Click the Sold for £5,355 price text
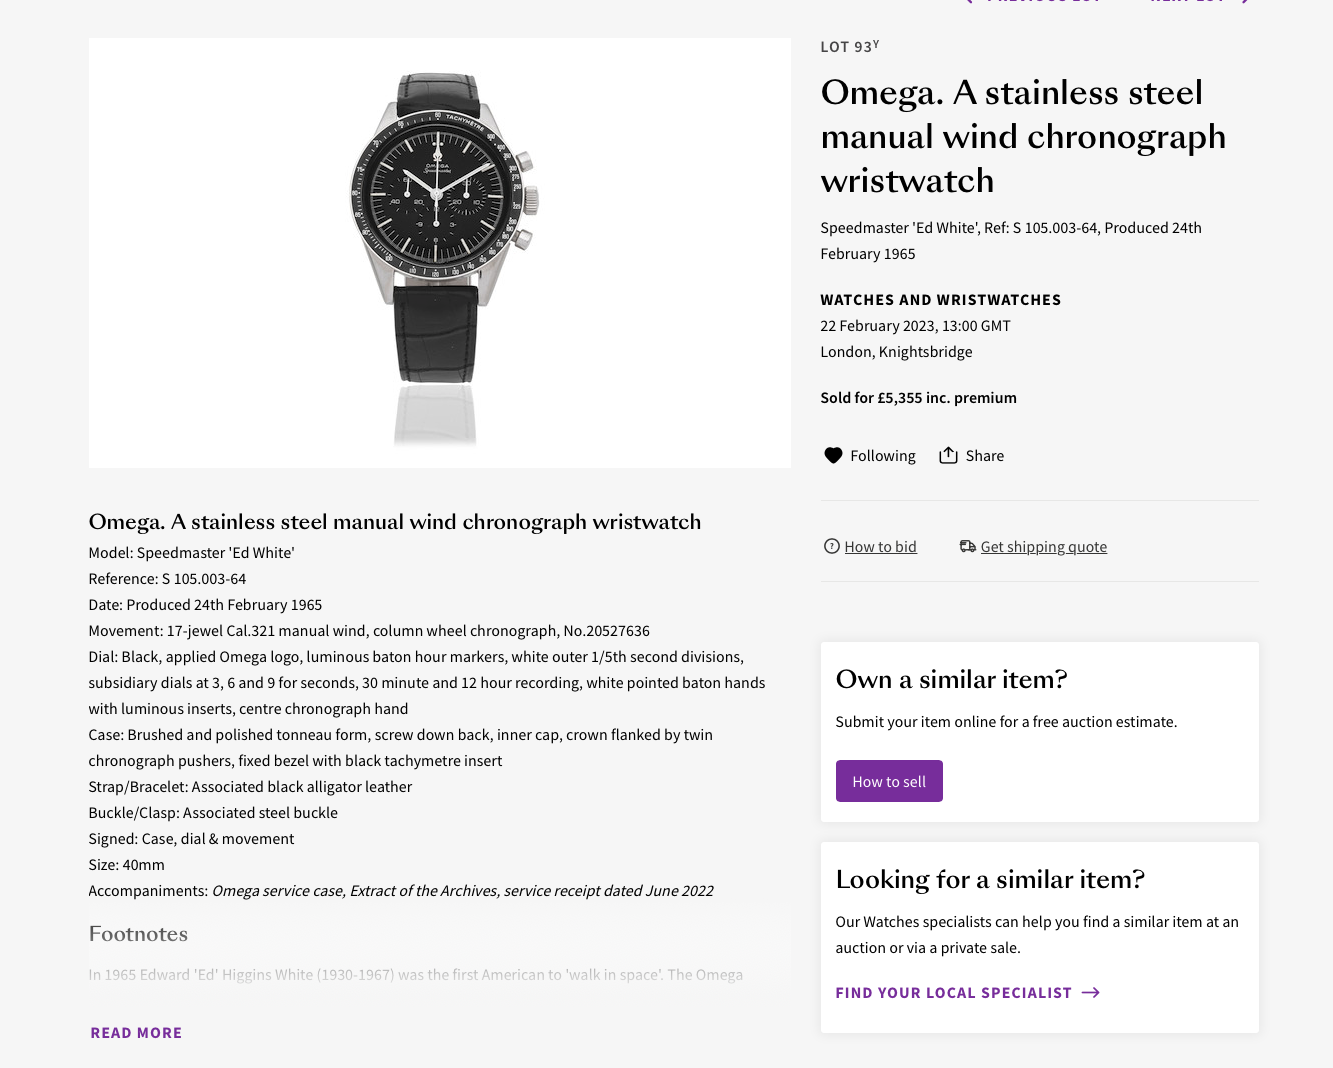 pyautogui.click(x=918, y=398)
